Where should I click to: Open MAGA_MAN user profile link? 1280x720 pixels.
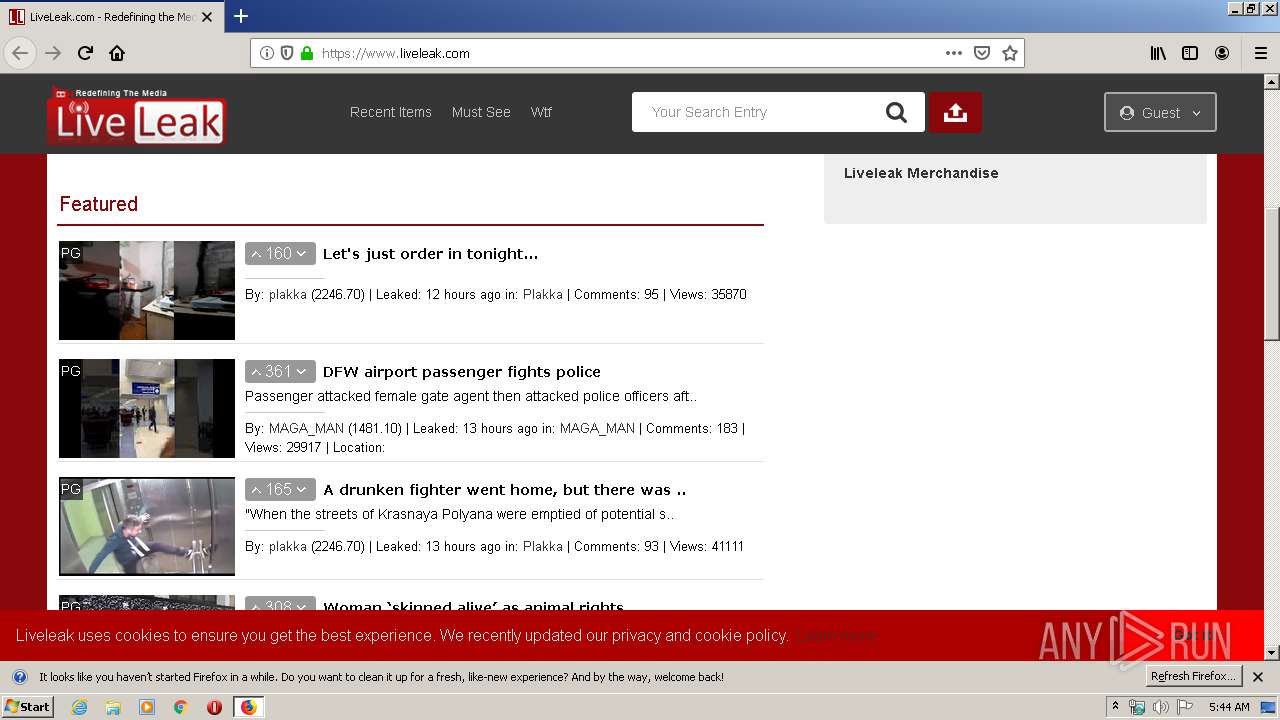[306, 428]
